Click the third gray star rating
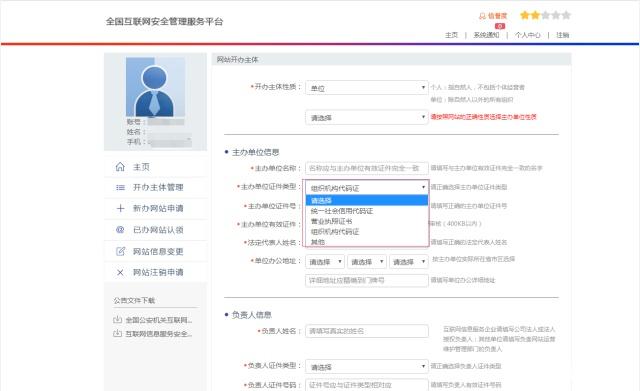This screenshot has width=640, height=391. point(545,16)
